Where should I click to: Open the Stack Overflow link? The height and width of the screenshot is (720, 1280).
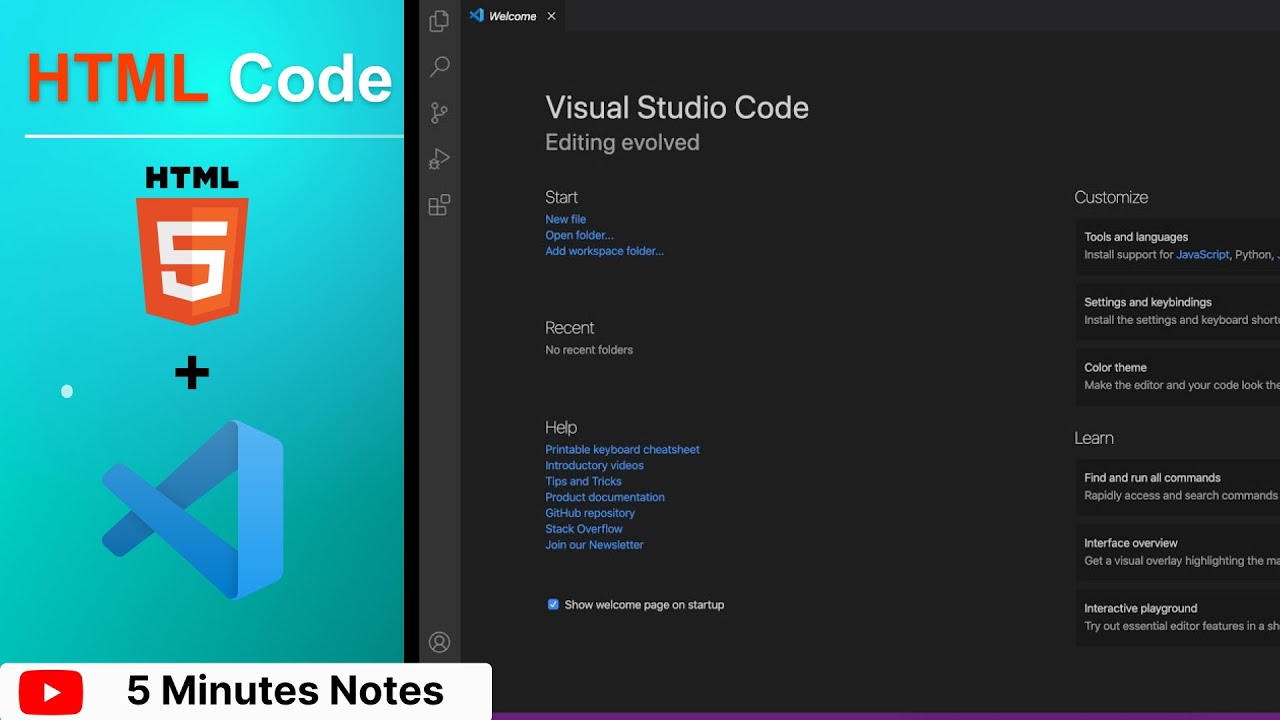(x=584, y=529)
